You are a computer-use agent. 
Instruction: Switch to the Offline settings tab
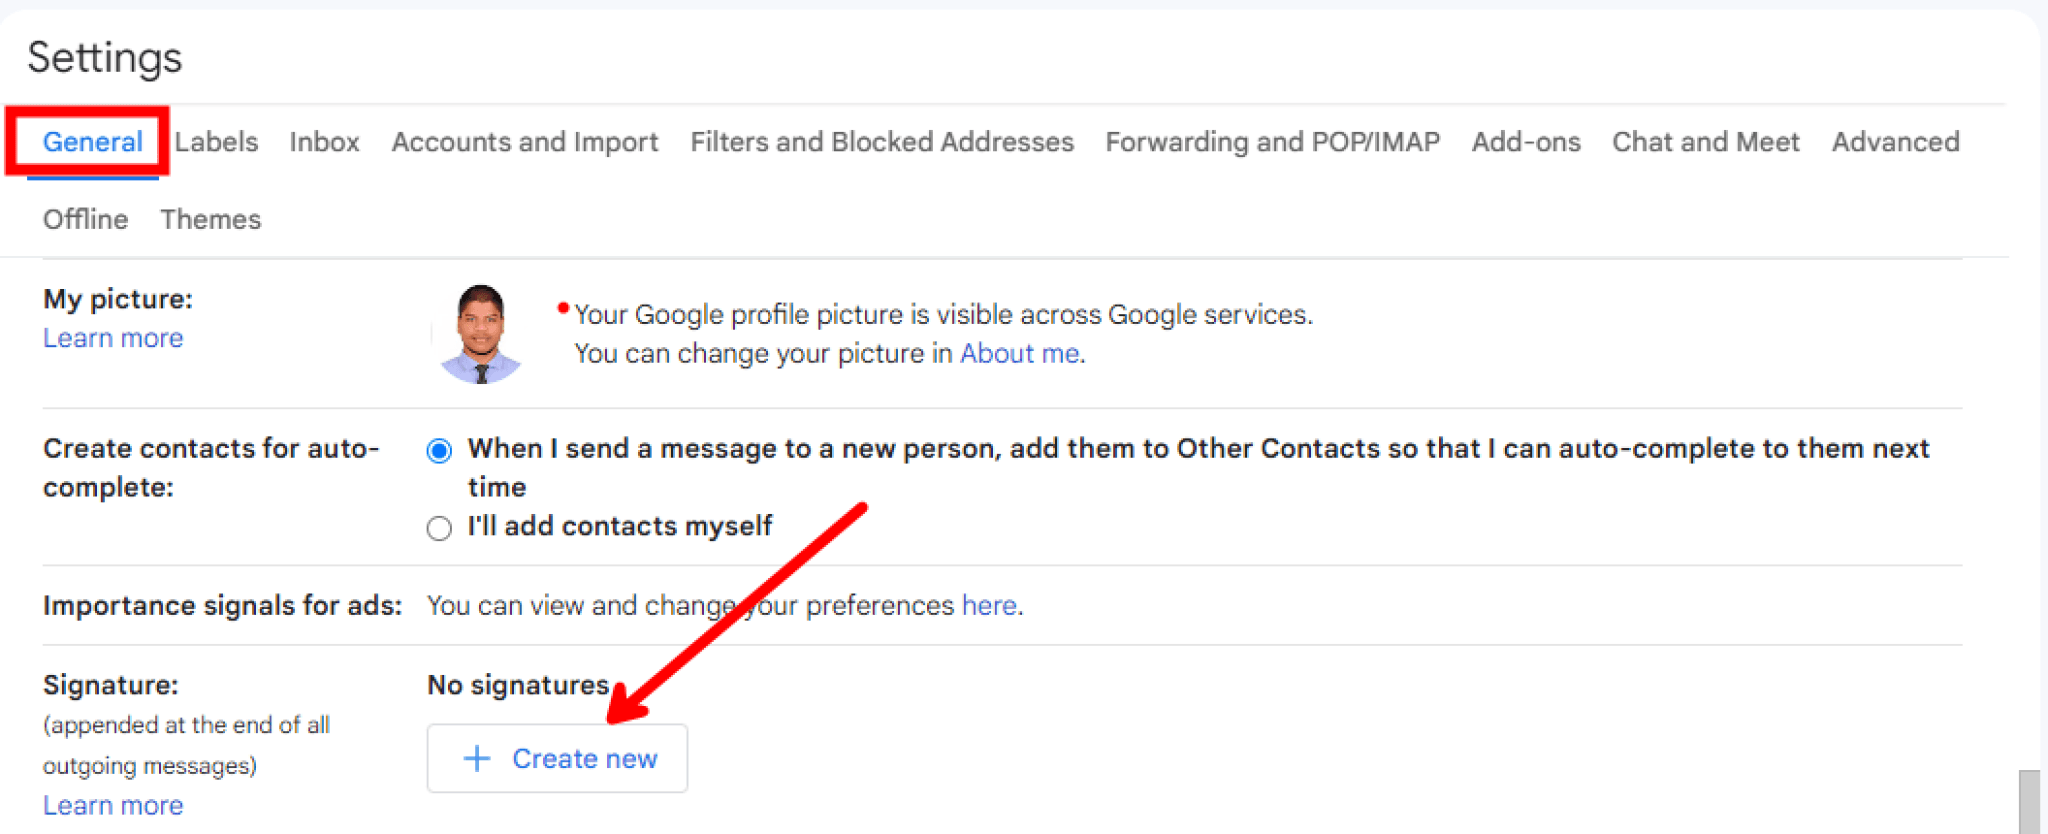pyautogui.click(x=84, y=219)
